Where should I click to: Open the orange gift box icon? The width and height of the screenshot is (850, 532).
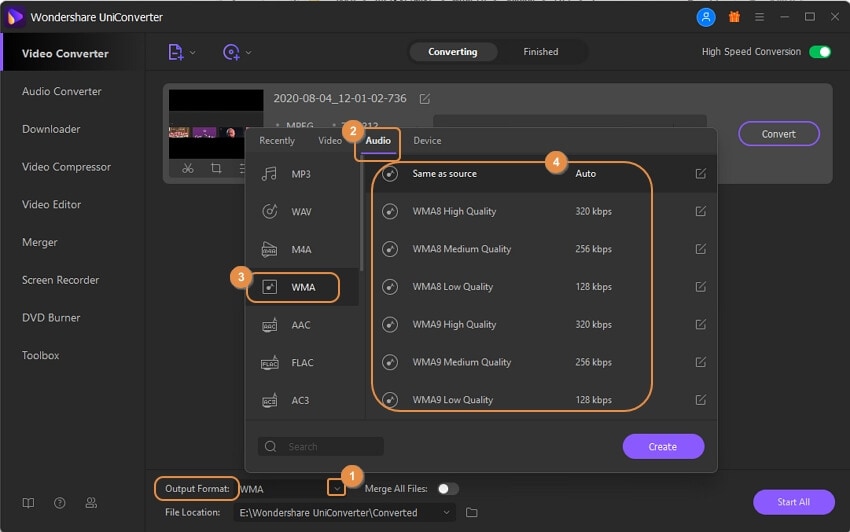click(734, 17)
